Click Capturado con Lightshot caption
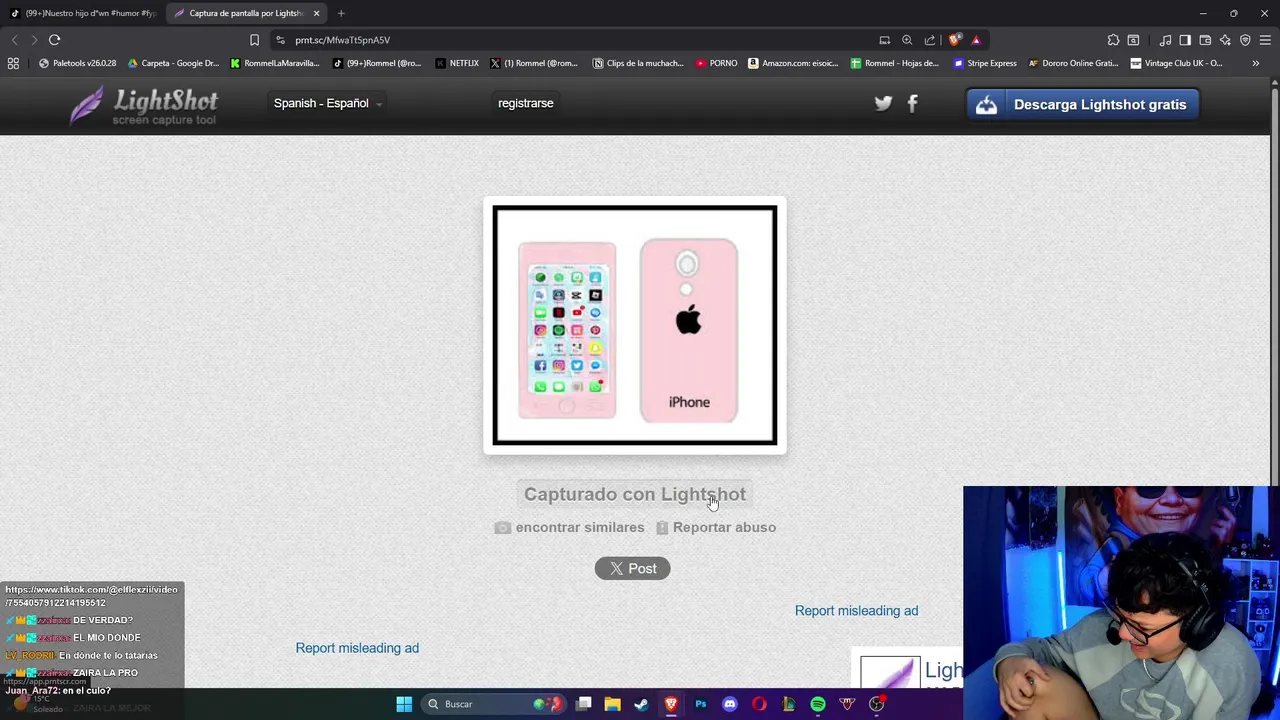 635,494
